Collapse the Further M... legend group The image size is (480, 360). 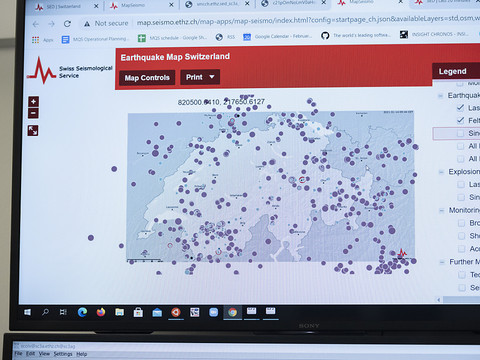click(442, 262)
